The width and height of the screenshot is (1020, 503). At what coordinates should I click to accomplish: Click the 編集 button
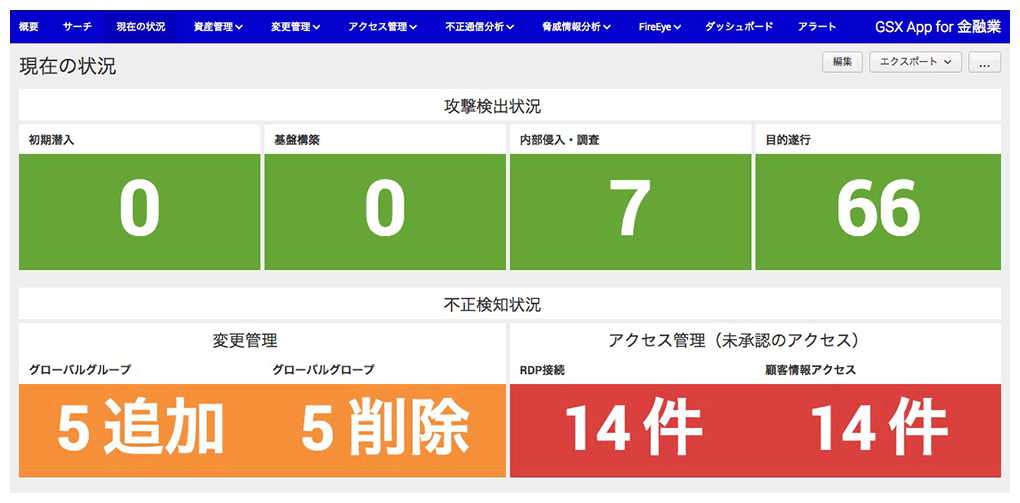842,63
